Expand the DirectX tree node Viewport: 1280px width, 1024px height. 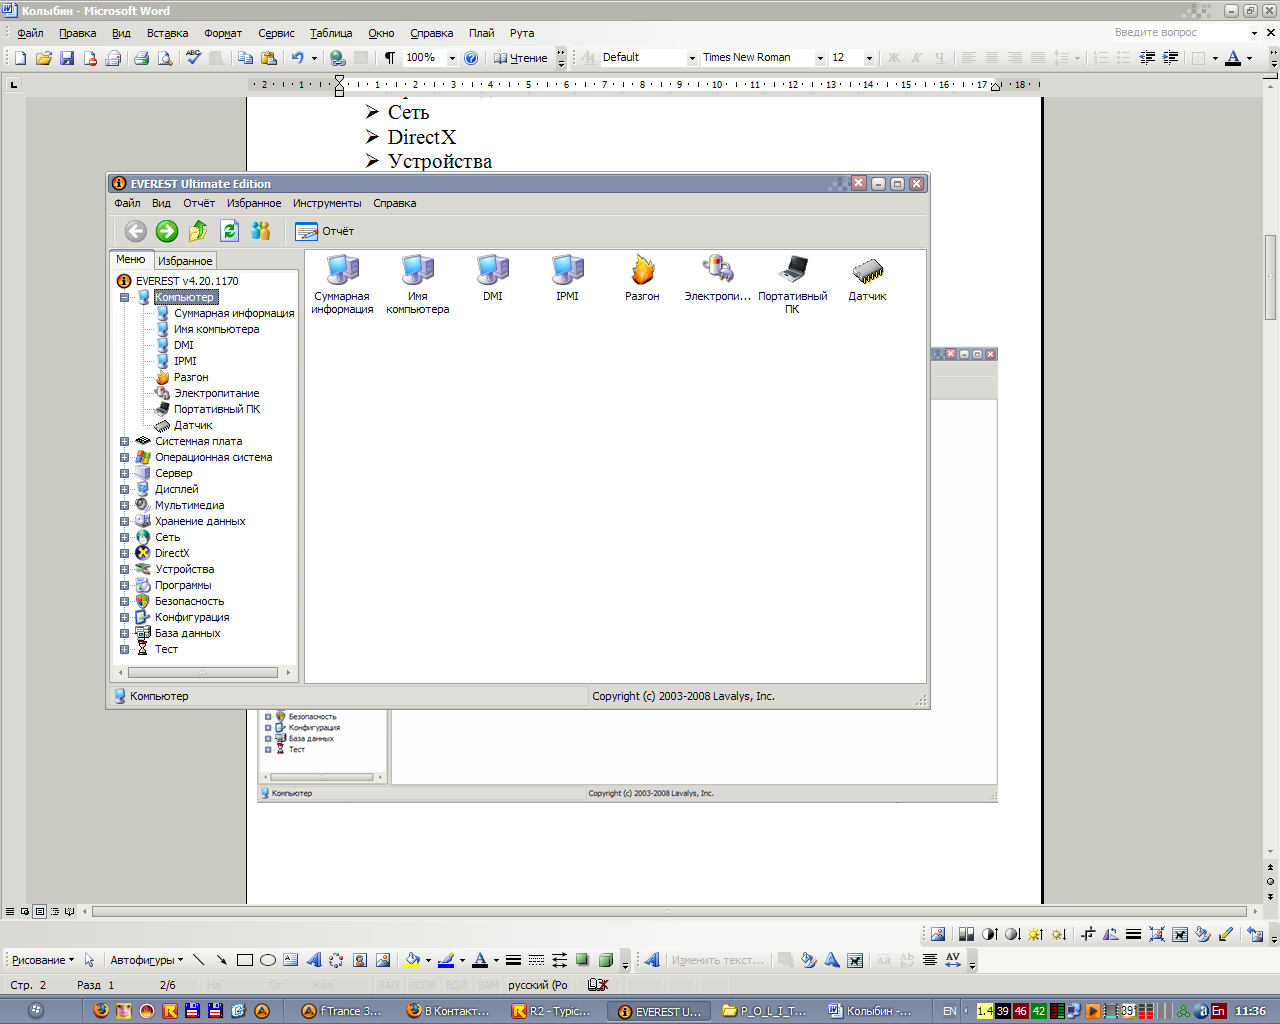click(125, 553)
